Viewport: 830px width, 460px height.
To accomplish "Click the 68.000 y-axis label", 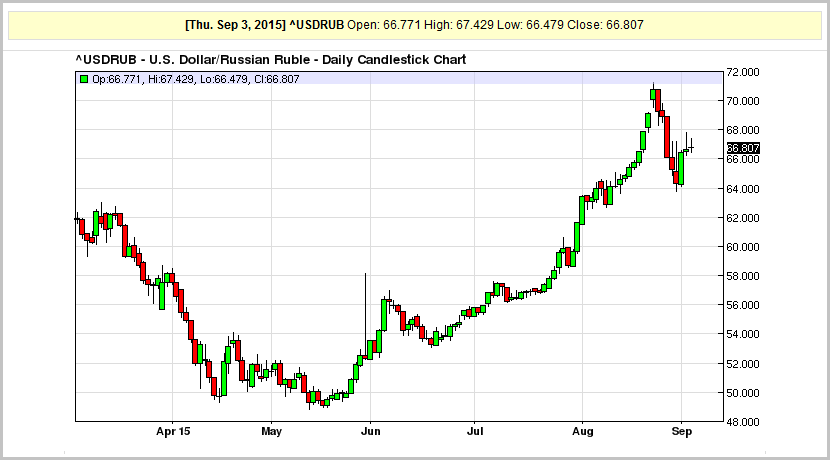I will pyautogui.click(x=743, y=130).
